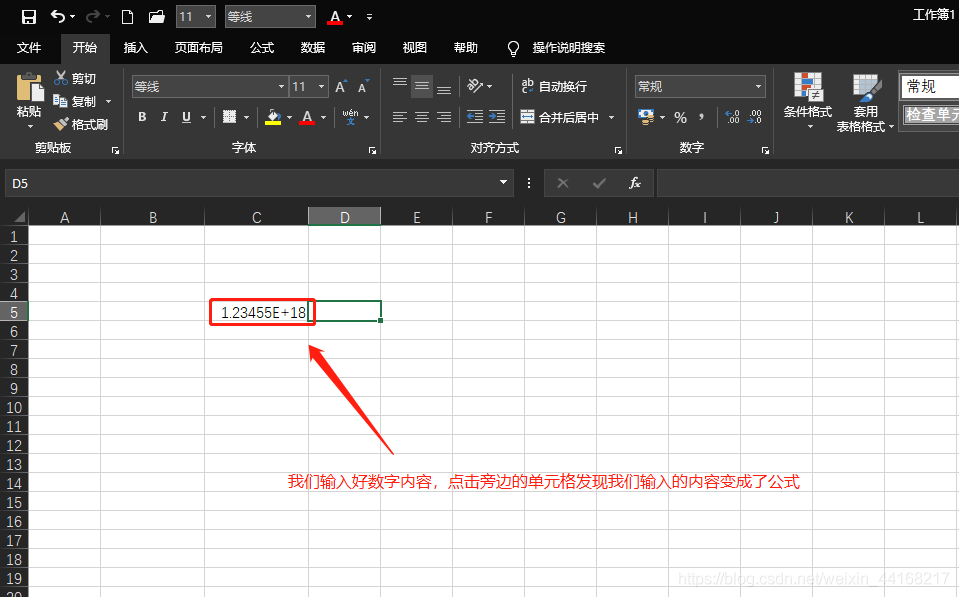Decrease font size with small A icon
Image resolution: width=959 pixels, height=597 pixels.
pyautogui.click(x=364, y=86)
